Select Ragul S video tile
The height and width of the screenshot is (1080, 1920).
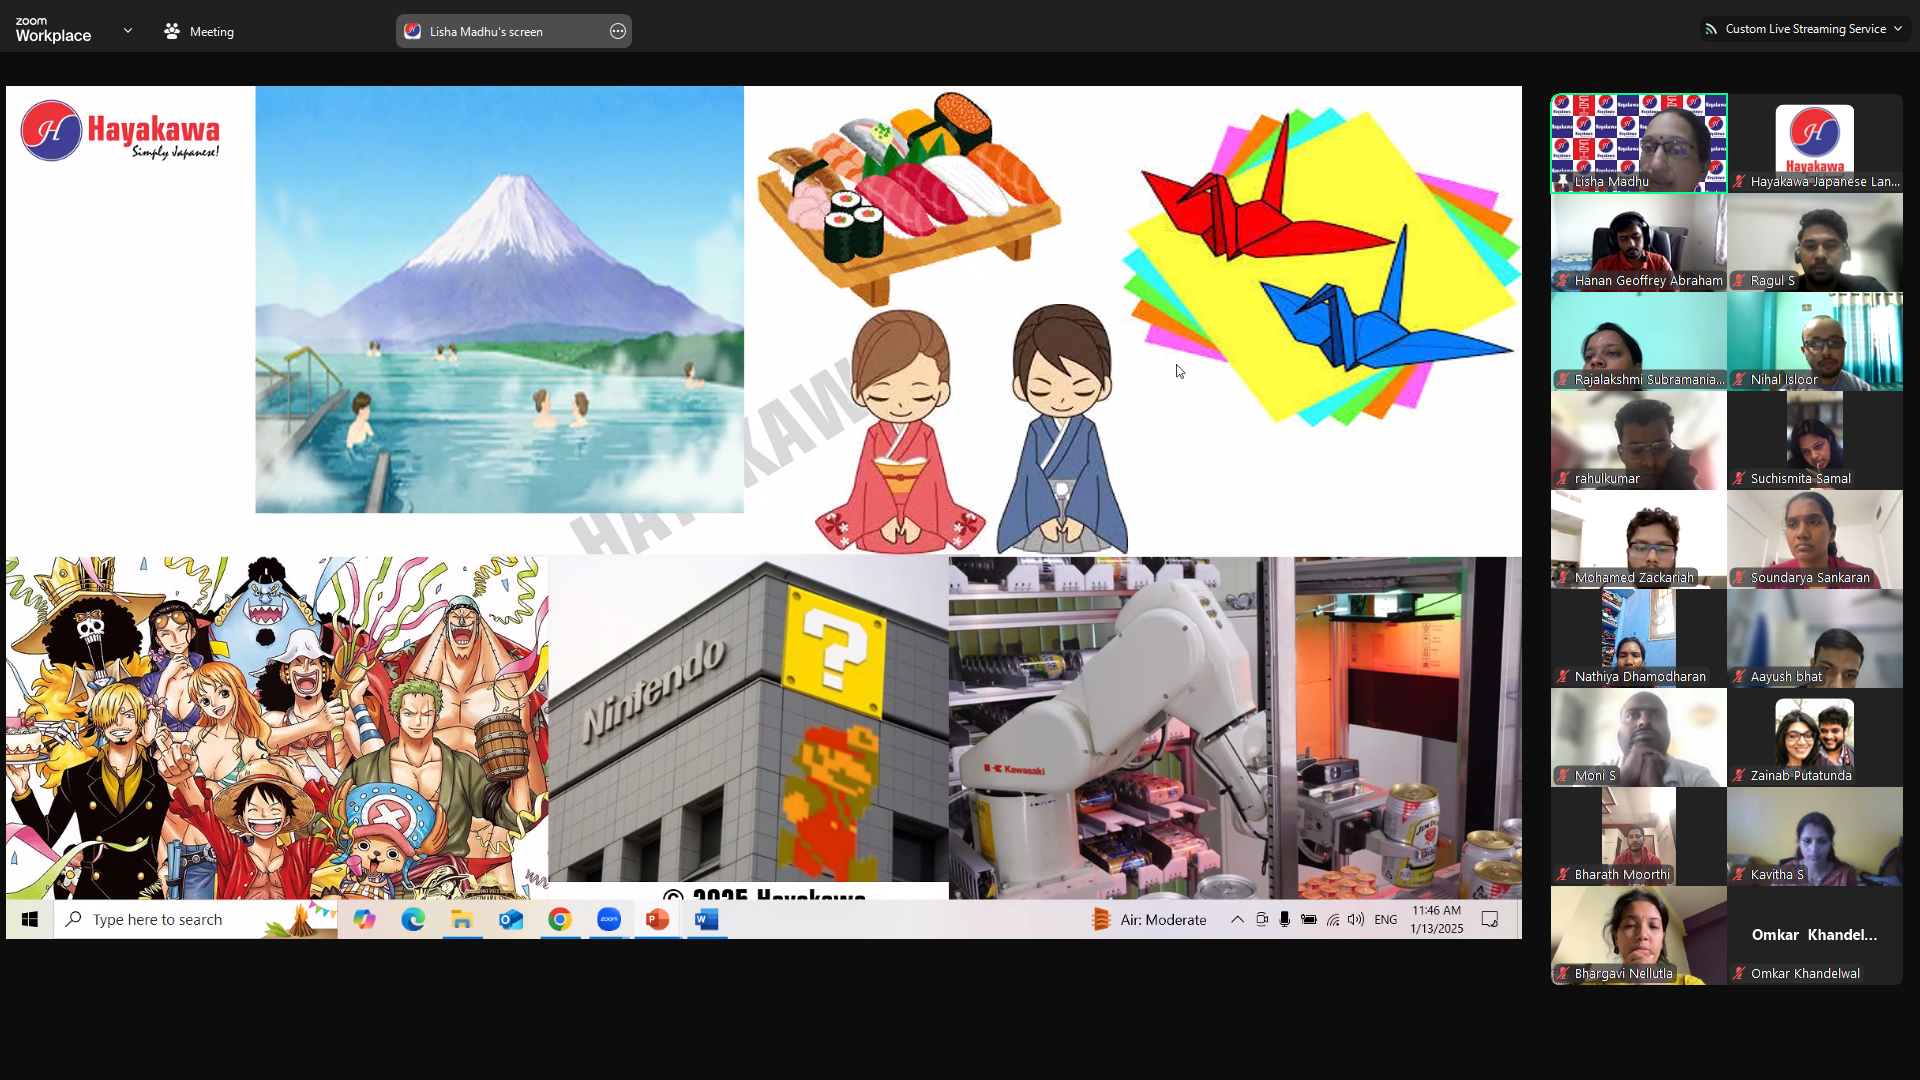pos(1815,242)
